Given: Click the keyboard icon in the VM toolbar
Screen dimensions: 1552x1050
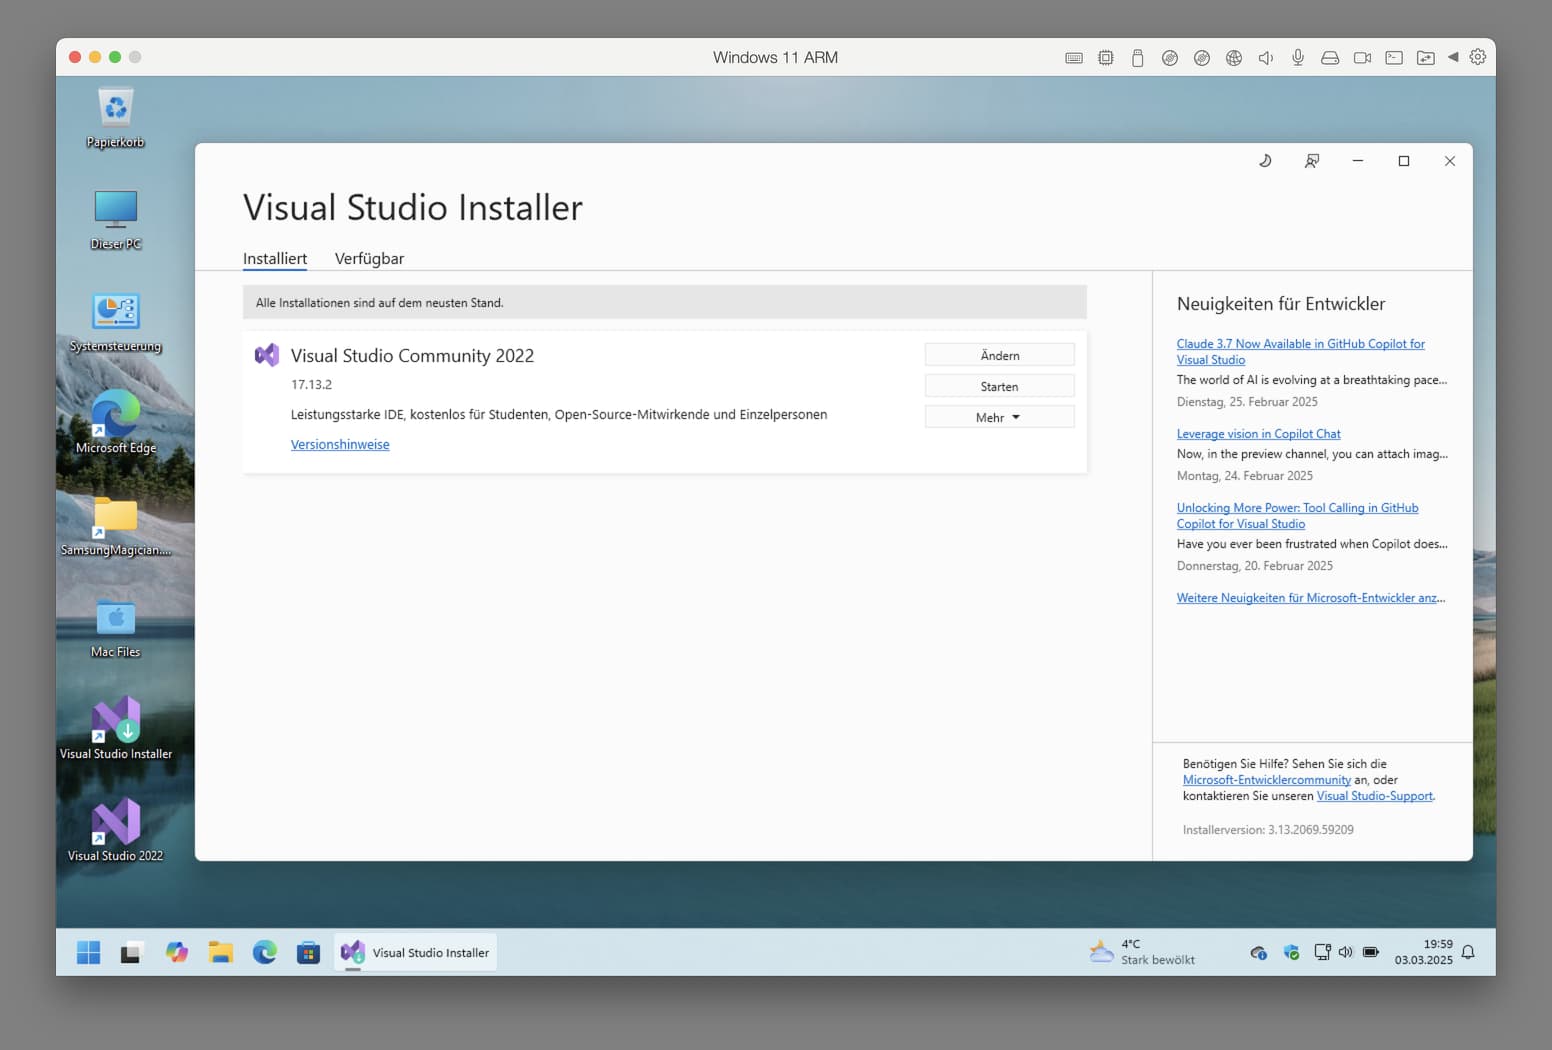Looking at the screenshot, I should click(x=1074, y=58).
